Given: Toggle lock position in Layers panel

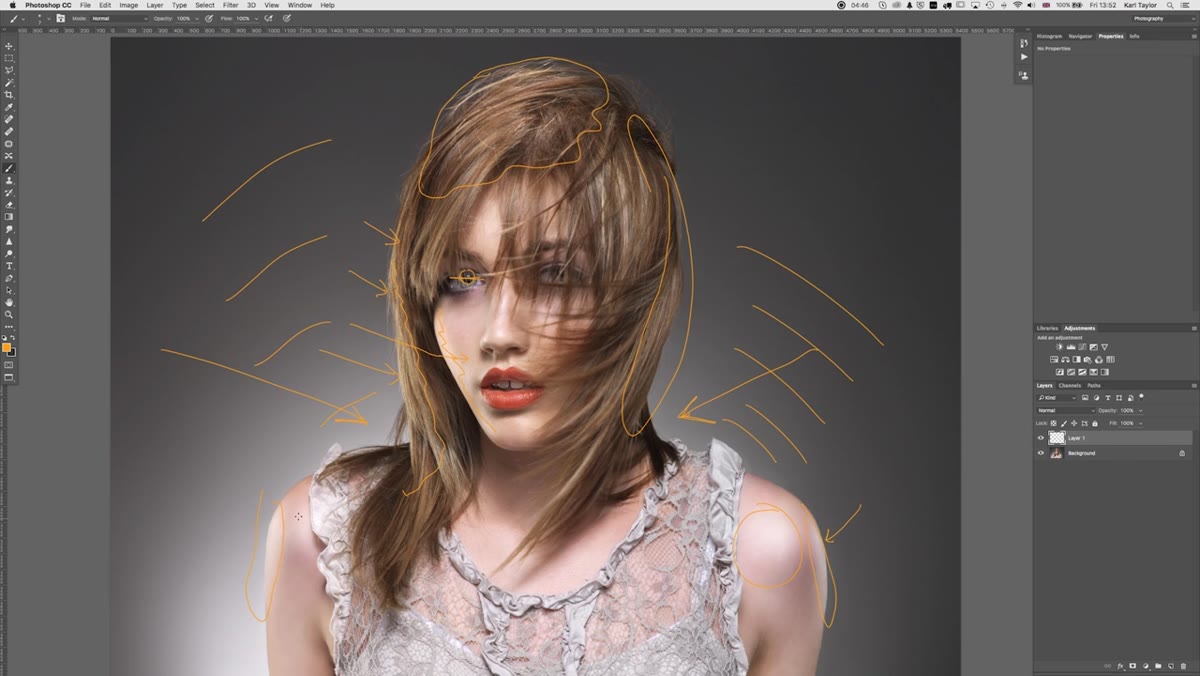Looking at the screenshot, I should tap(1074, 423).
